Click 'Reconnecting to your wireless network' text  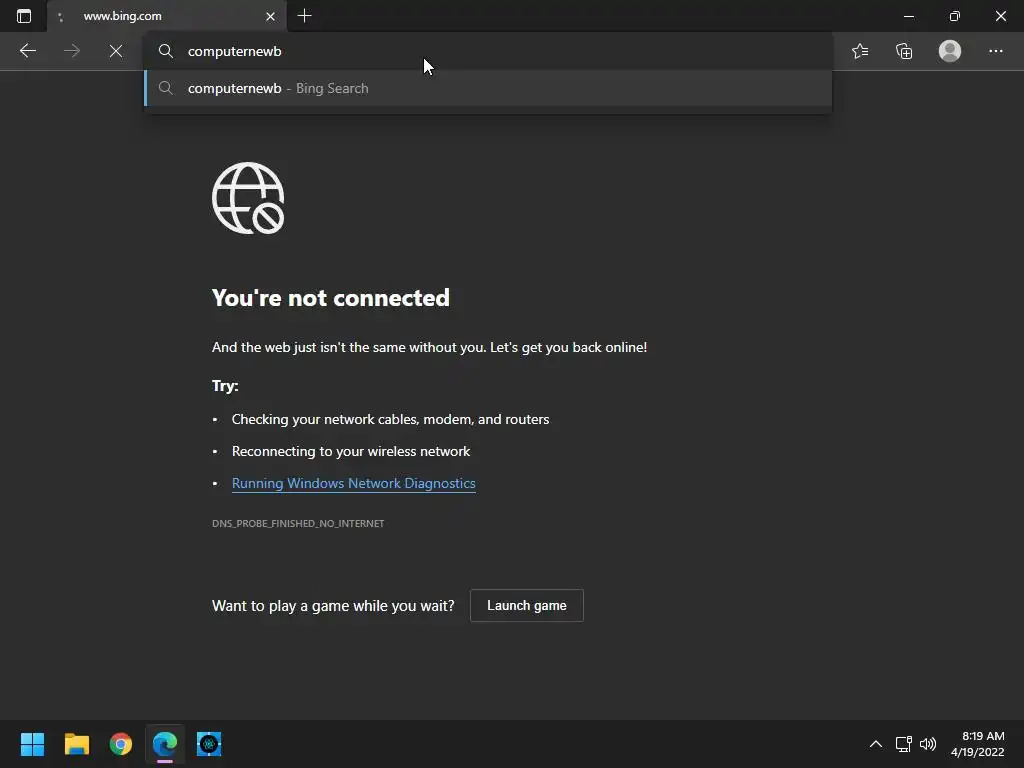tap(351, 451)
